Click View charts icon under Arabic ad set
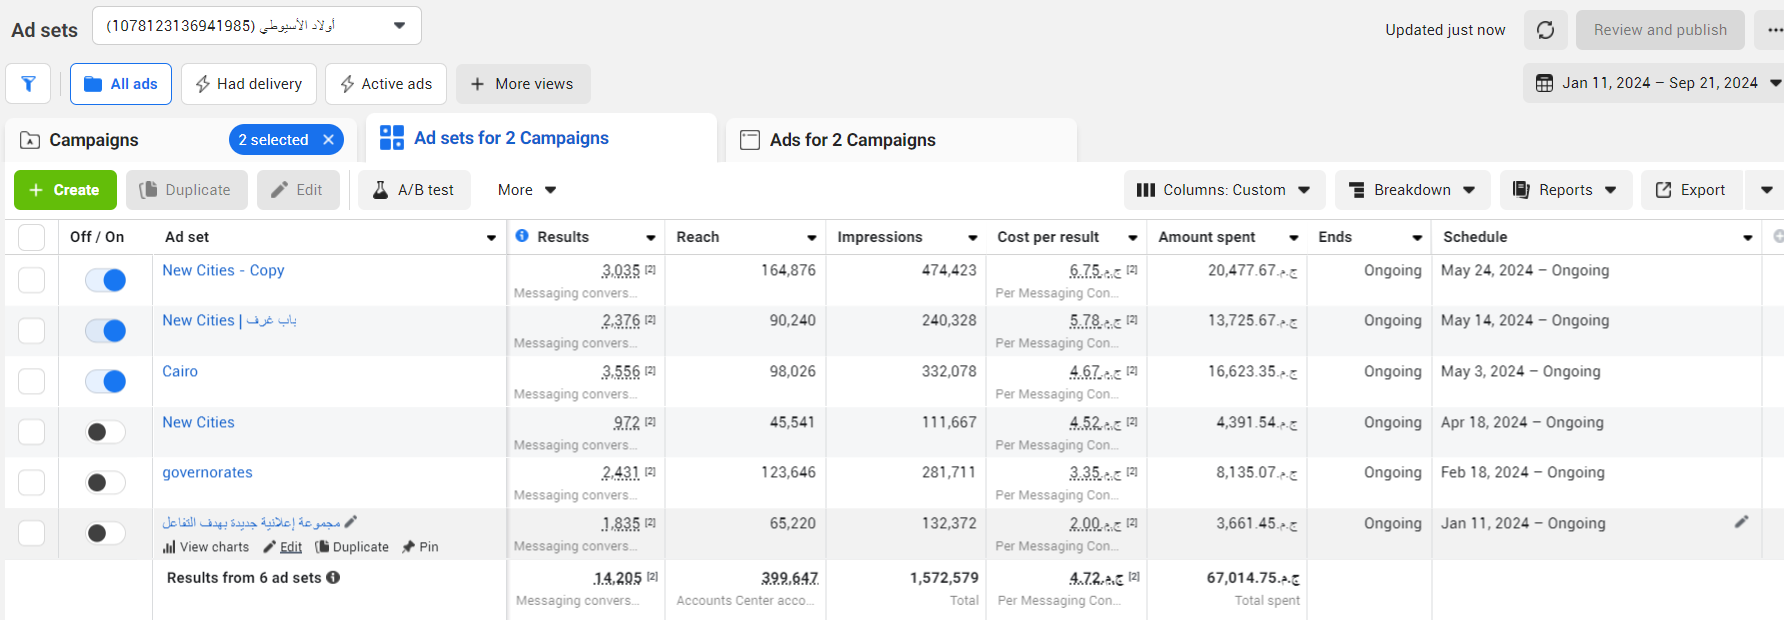The height and width of the screenshot is (620, 1784). [170, 547]
